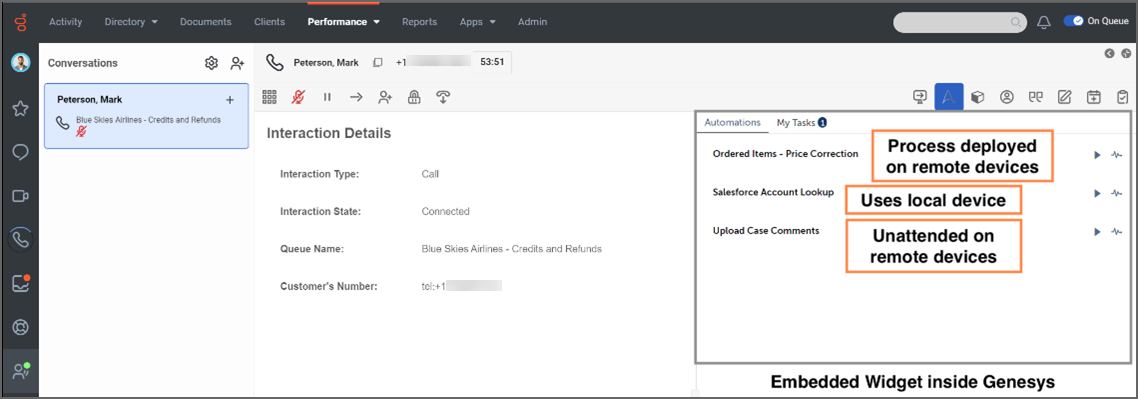
Task: Open the help lifebuoy sidebar icon
Action: 20,327
